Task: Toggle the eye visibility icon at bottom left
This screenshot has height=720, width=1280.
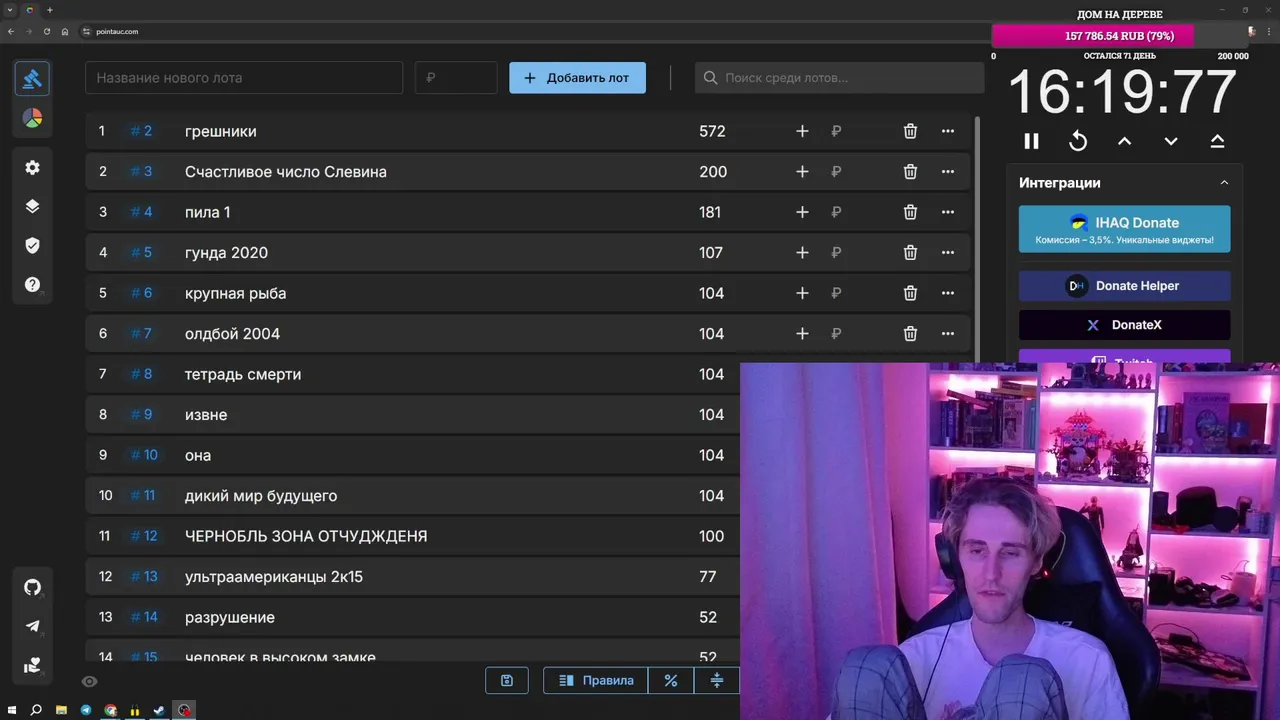Action: tap(89, 682)
